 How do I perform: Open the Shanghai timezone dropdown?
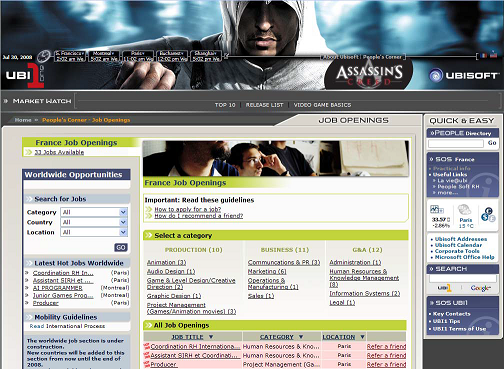[x=206, y=53]
